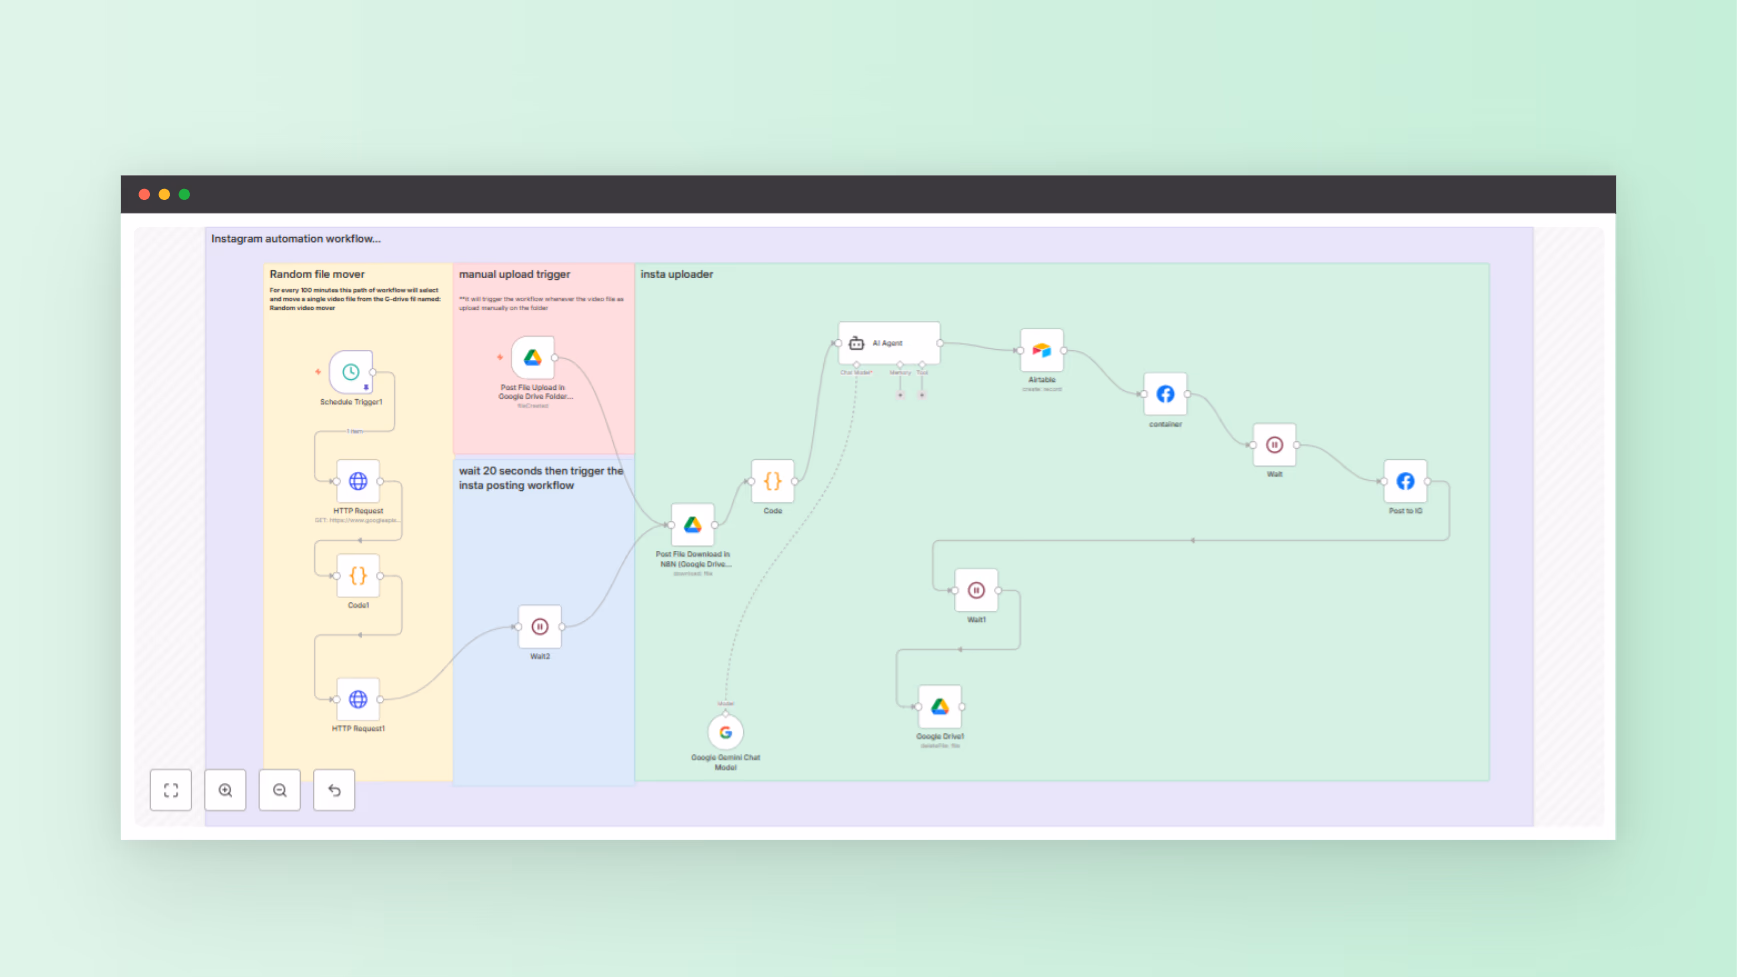
Task: Select the Google Drive1 deleteFile node
Action: (x=938, y=704)
